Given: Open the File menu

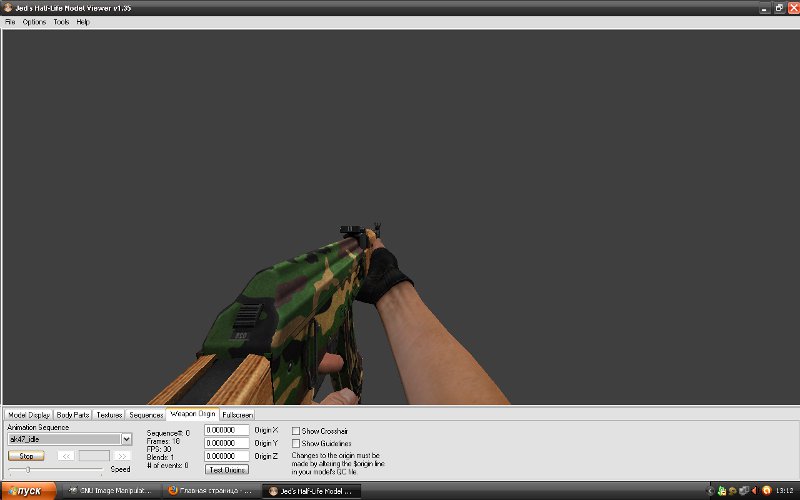Looking at the screenshot, I should click(10, 22).
